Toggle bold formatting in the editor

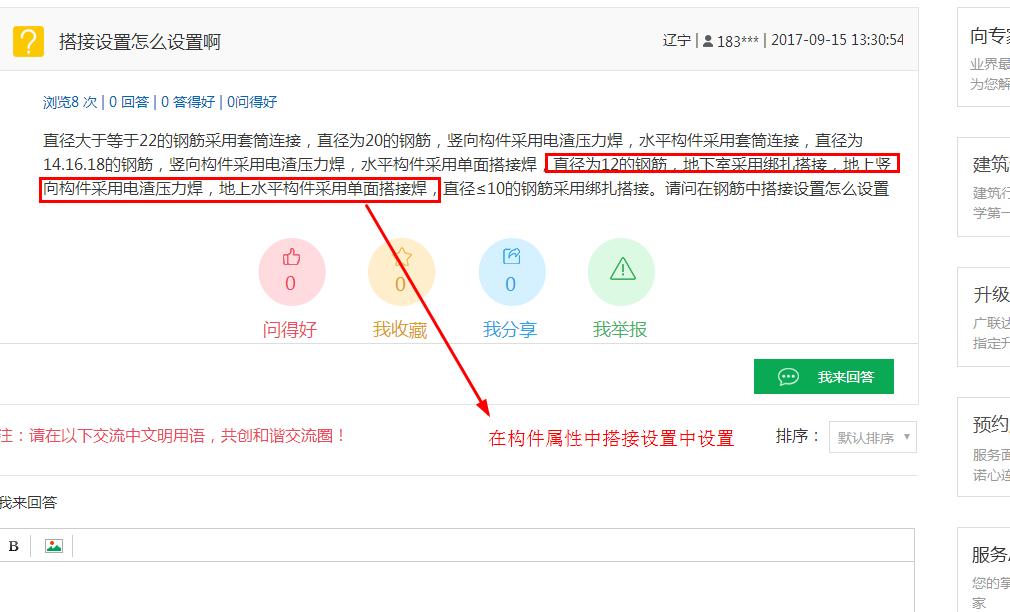coord(14,546)
